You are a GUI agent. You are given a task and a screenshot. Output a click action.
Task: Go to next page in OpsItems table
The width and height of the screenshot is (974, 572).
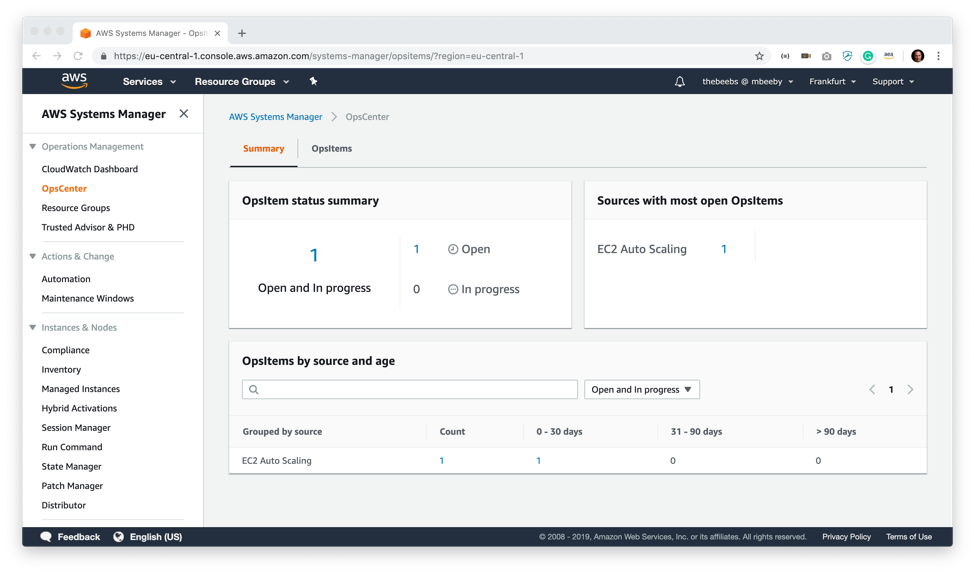[910, 389]
